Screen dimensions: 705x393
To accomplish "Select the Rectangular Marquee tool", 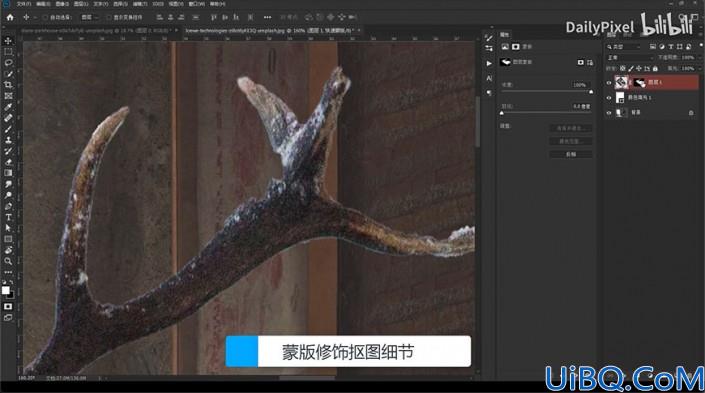I will [8, 52].
